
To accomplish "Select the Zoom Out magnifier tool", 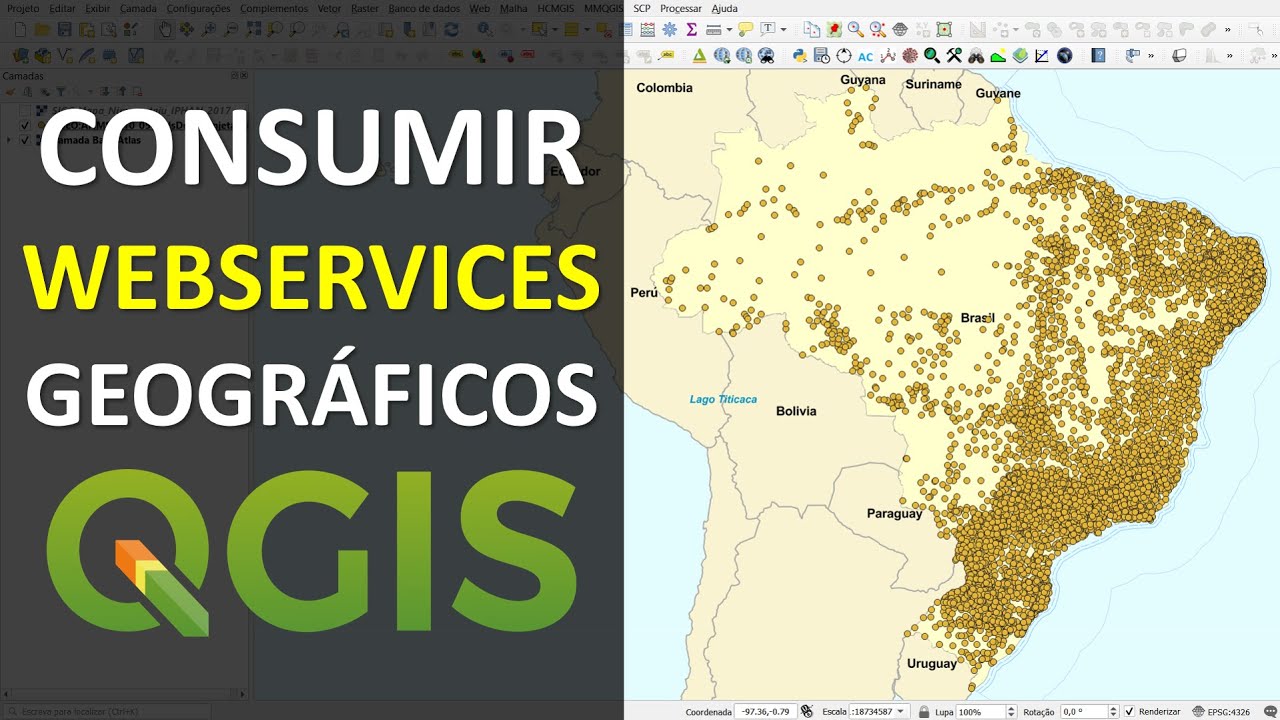I will (x=231, y=30).
